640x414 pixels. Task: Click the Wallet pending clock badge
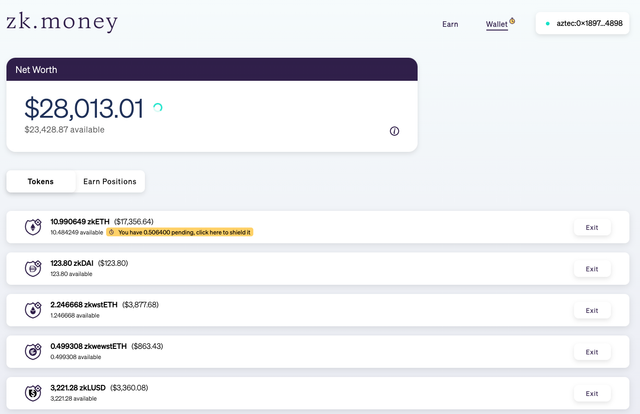pyautogui.click(x=512, y=21)
